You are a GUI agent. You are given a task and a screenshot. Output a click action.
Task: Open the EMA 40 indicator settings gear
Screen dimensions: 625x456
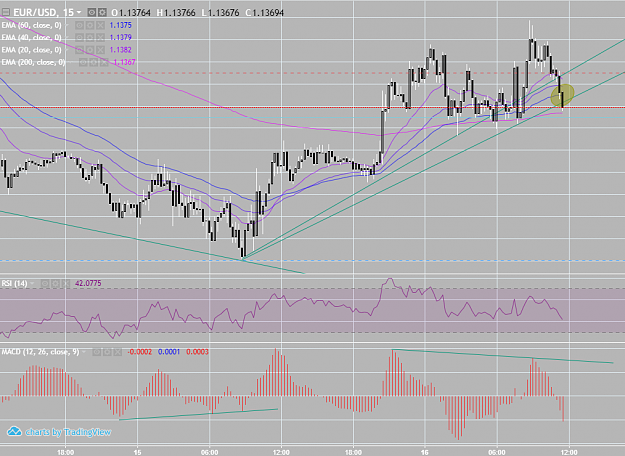point(90,38)
